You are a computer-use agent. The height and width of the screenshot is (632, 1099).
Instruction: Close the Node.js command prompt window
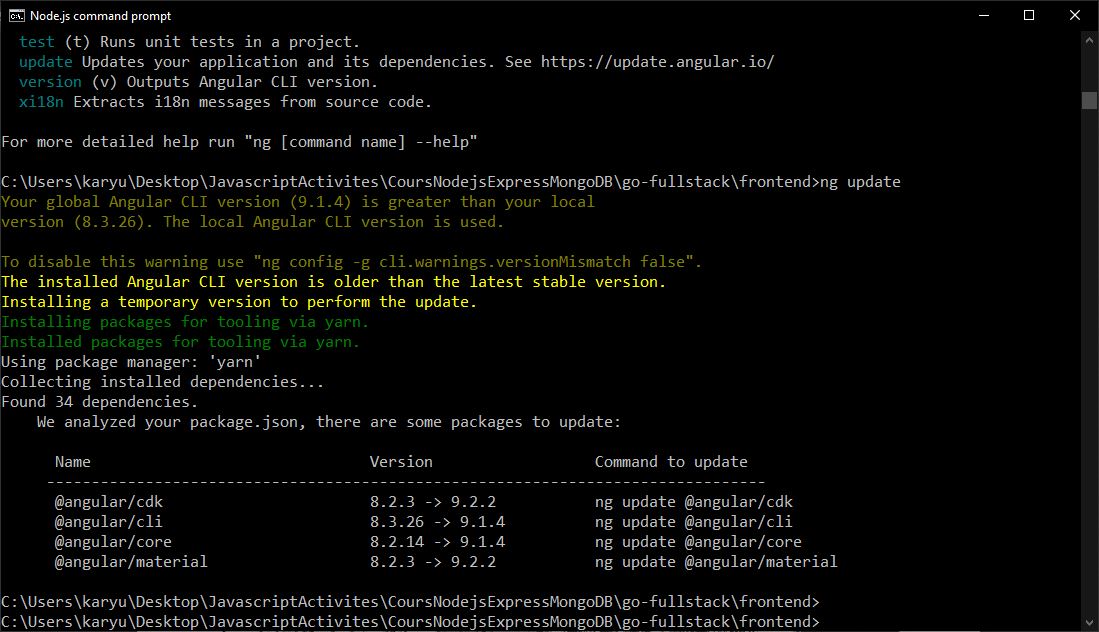[1075, 15]
